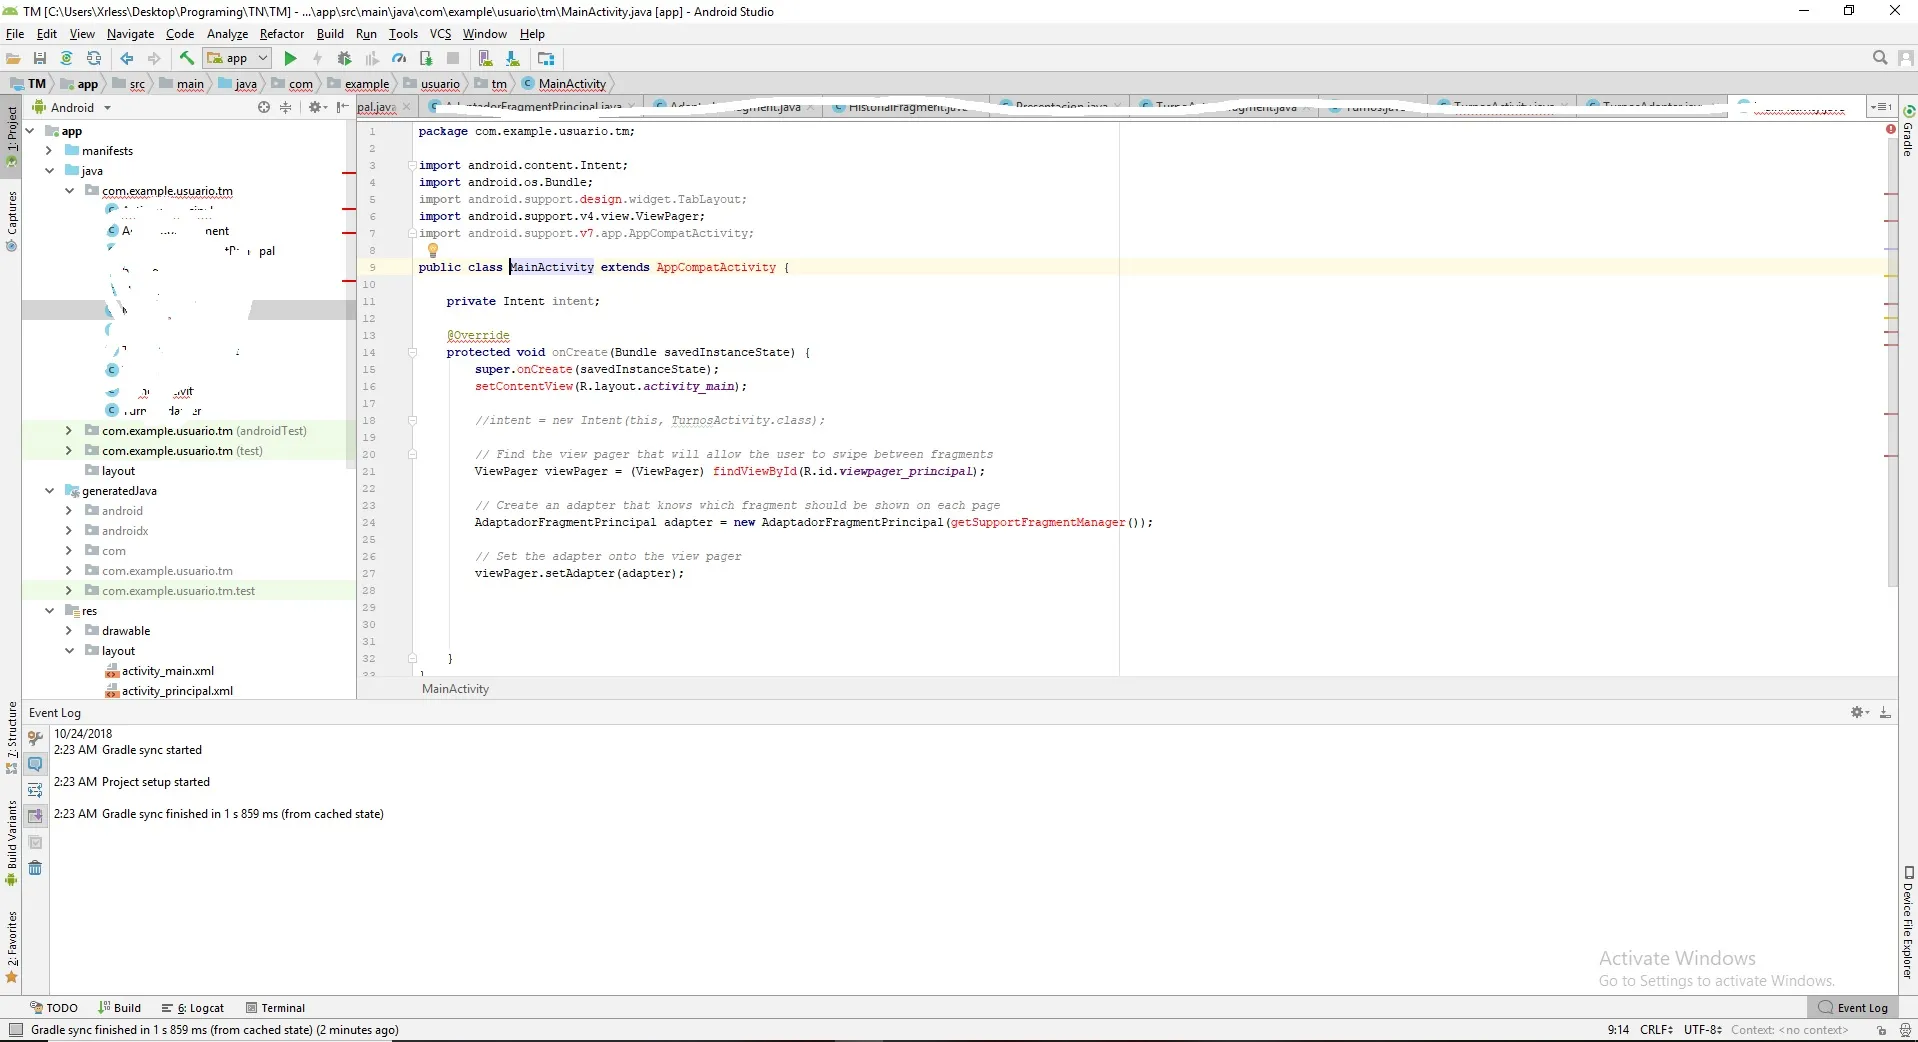Expand the manifests folder
This screenshot has height=1042, width=1918.
tap(49, 151)
